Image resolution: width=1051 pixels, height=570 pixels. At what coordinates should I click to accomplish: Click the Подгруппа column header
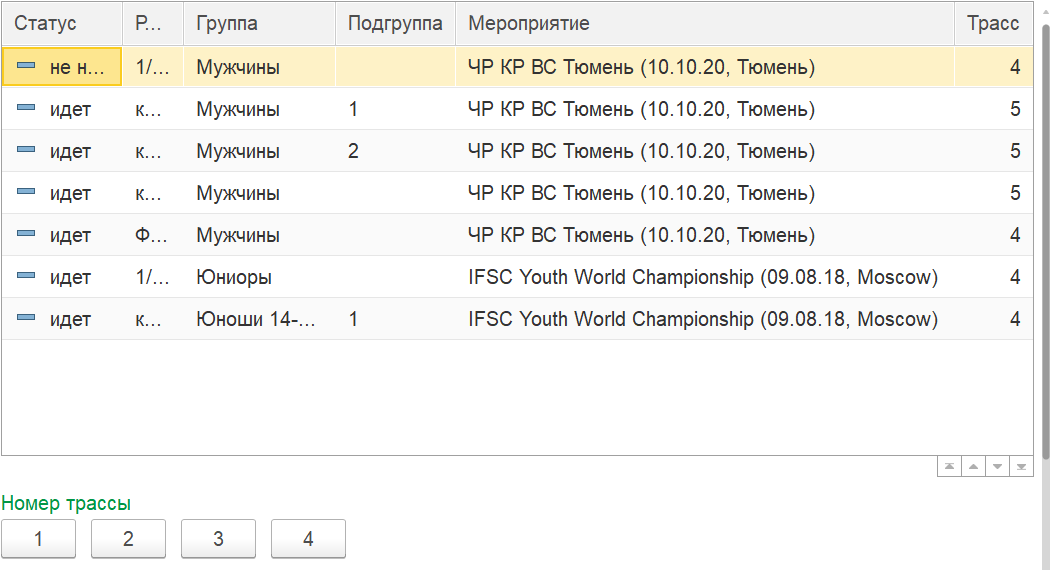[x=395, y=24]
